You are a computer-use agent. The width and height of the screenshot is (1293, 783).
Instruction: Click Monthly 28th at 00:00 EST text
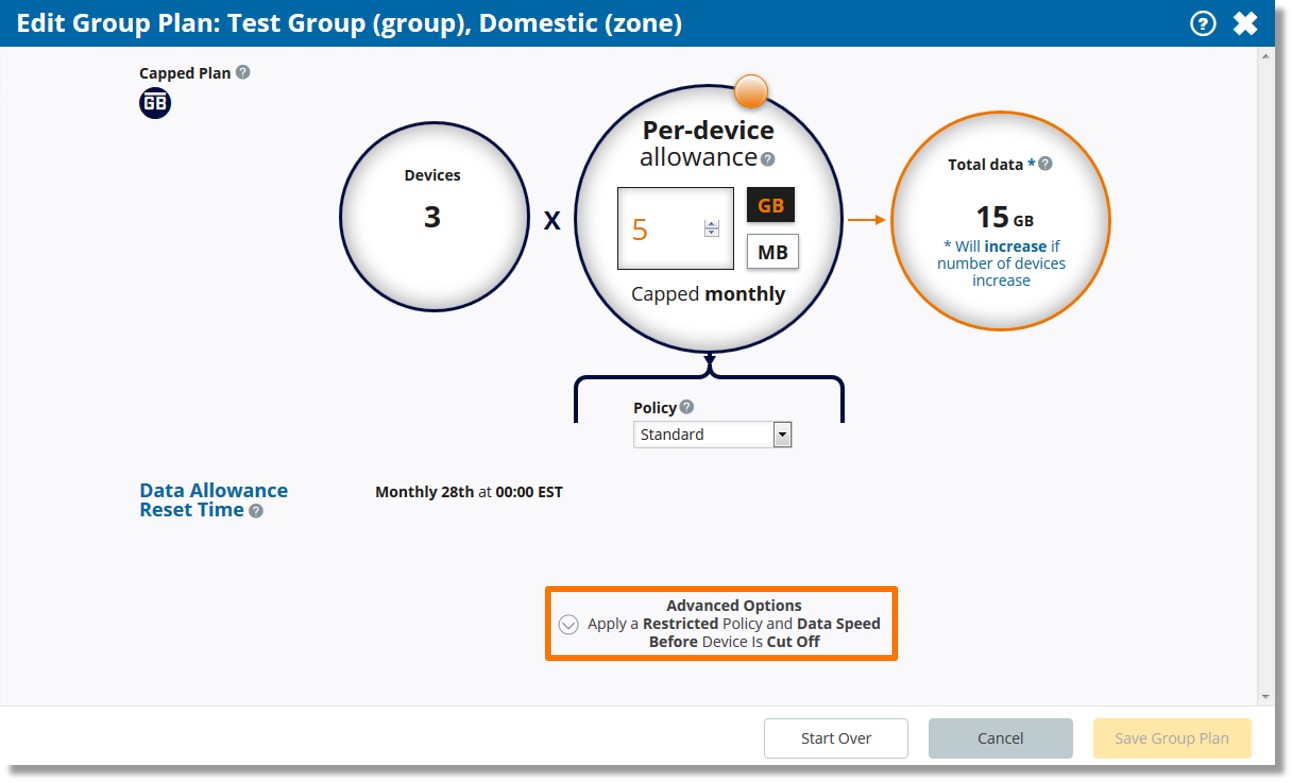(469, 492)
